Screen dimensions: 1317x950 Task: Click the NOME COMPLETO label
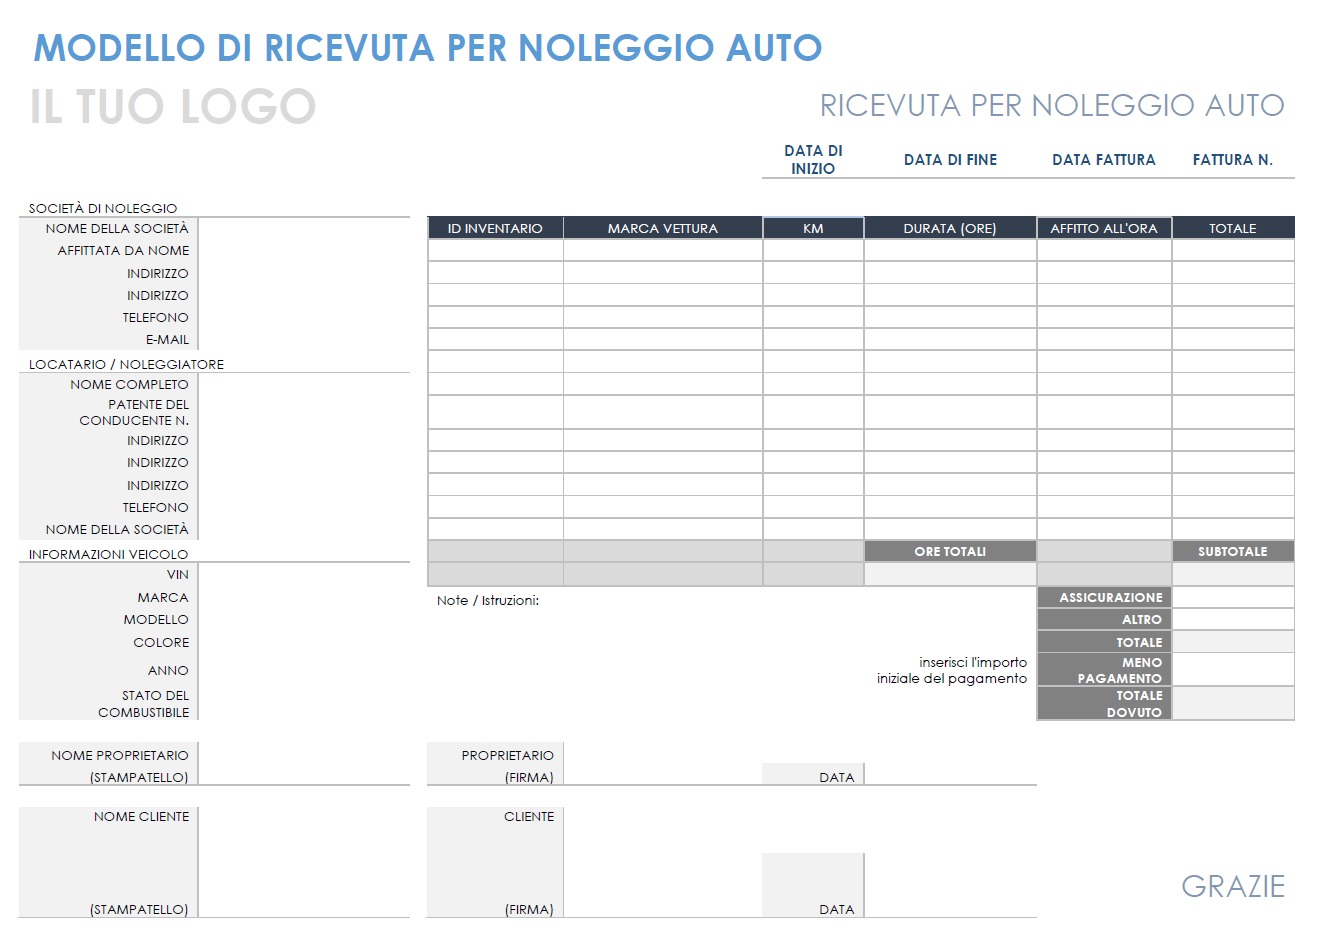(x=129, y=384)
